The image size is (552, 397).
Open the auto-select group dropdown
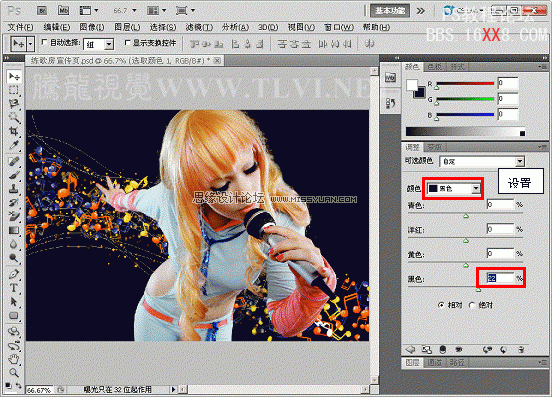[109, 44]
